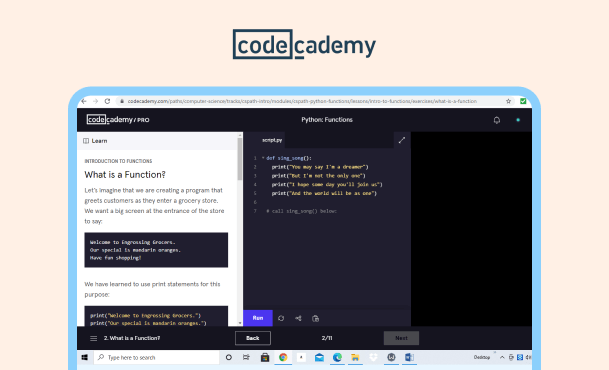Viewport: 609px width, 370px height.
Task: Click the padlock site info icon
Action: tap(122, 101)
